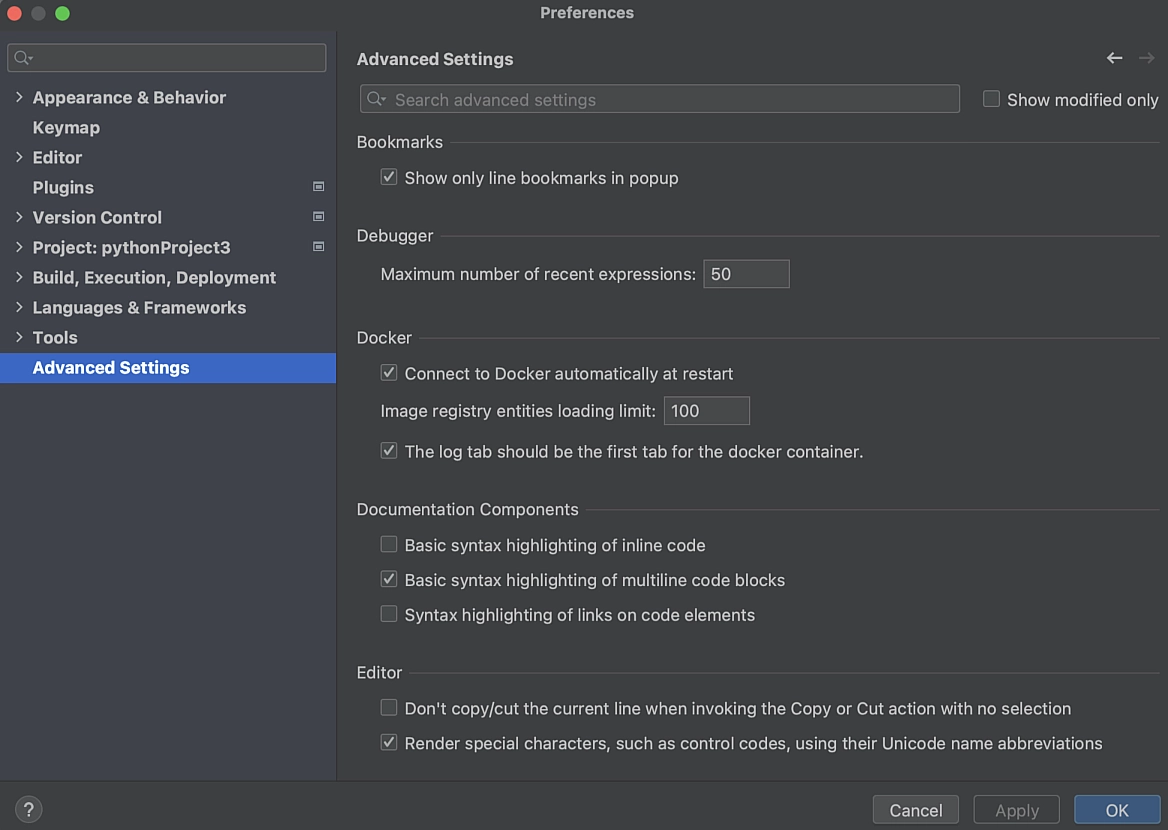Click the OK button
The height and width of the screenshot is (830, 1168).
1117,810
